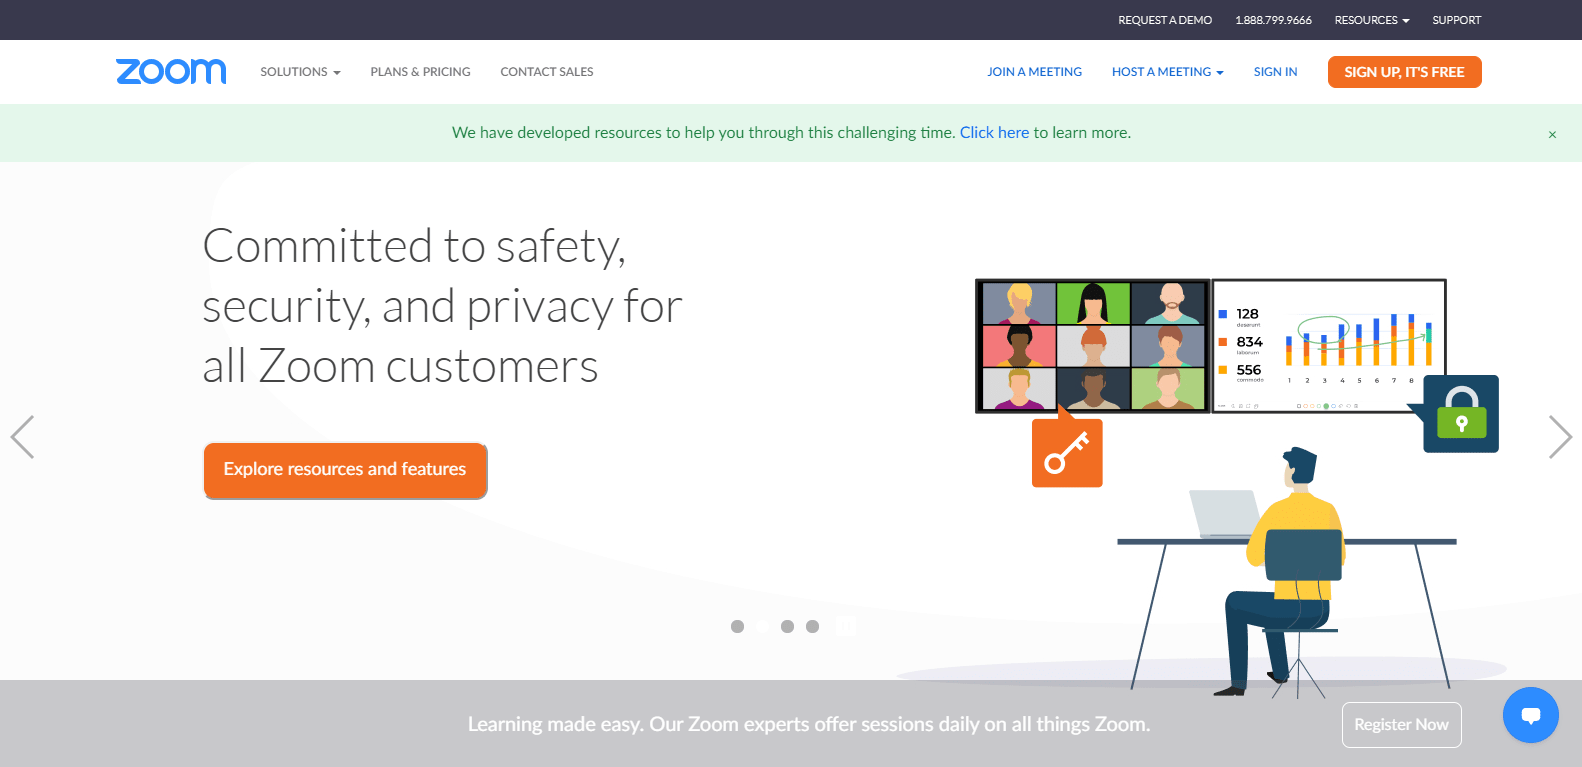Open Contact Sales page

(x=547, y=72)
